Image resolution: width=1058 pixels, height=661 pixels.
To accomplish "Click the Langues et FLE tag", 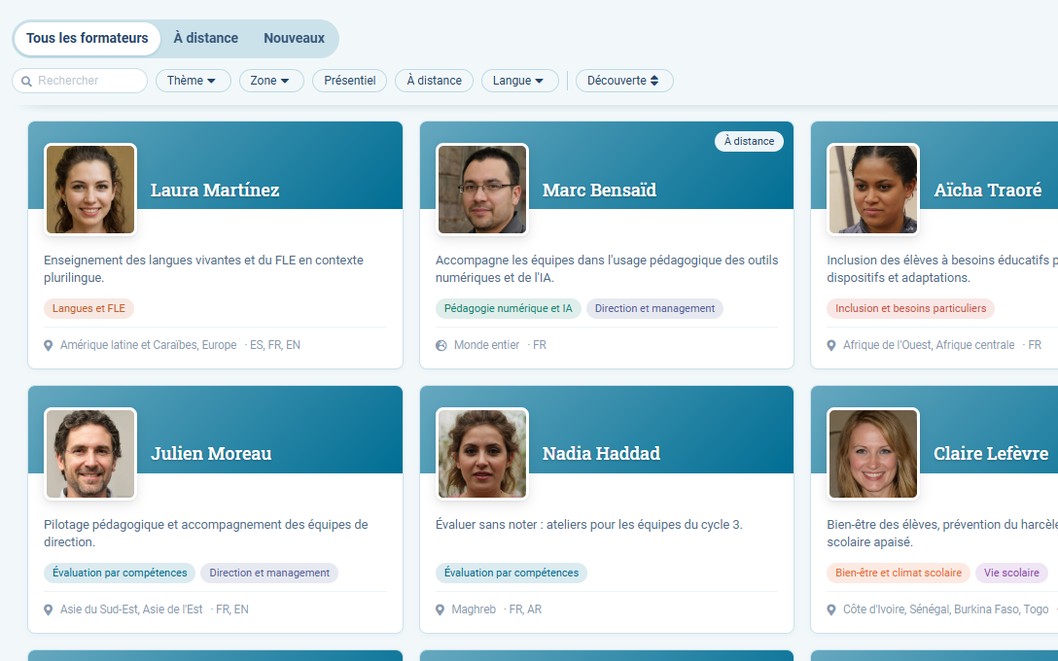I will tap(89, 309).
